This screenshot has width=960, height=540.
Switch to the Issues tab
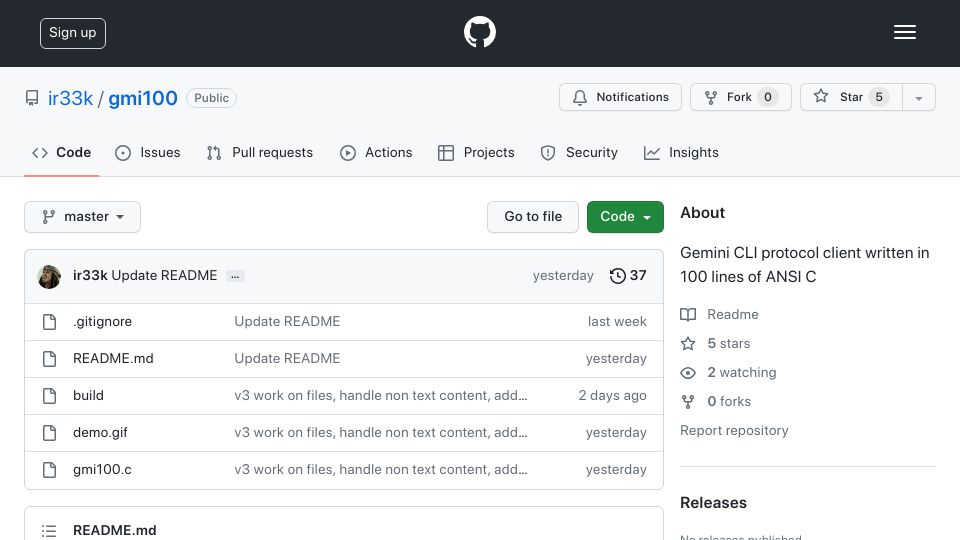148,152
